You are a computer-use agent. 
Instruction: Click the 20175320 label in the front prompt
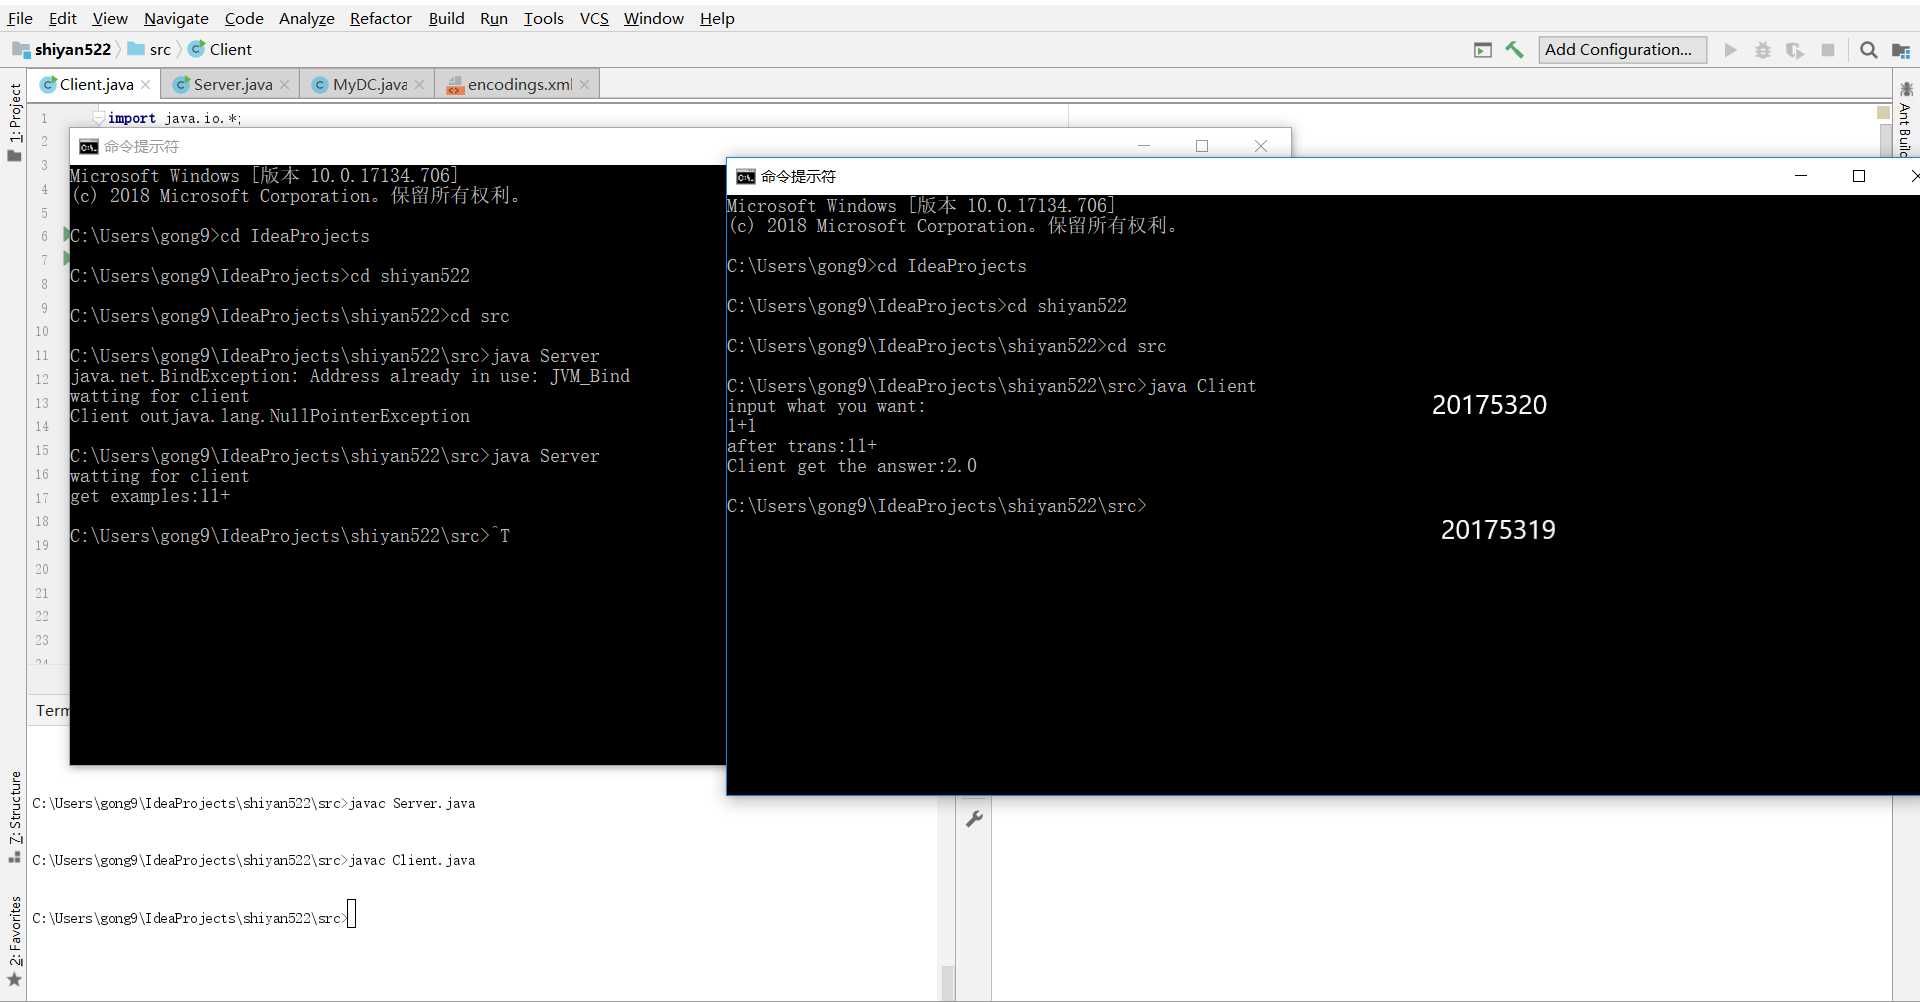pyautogui.click(x=1489, y=405)
